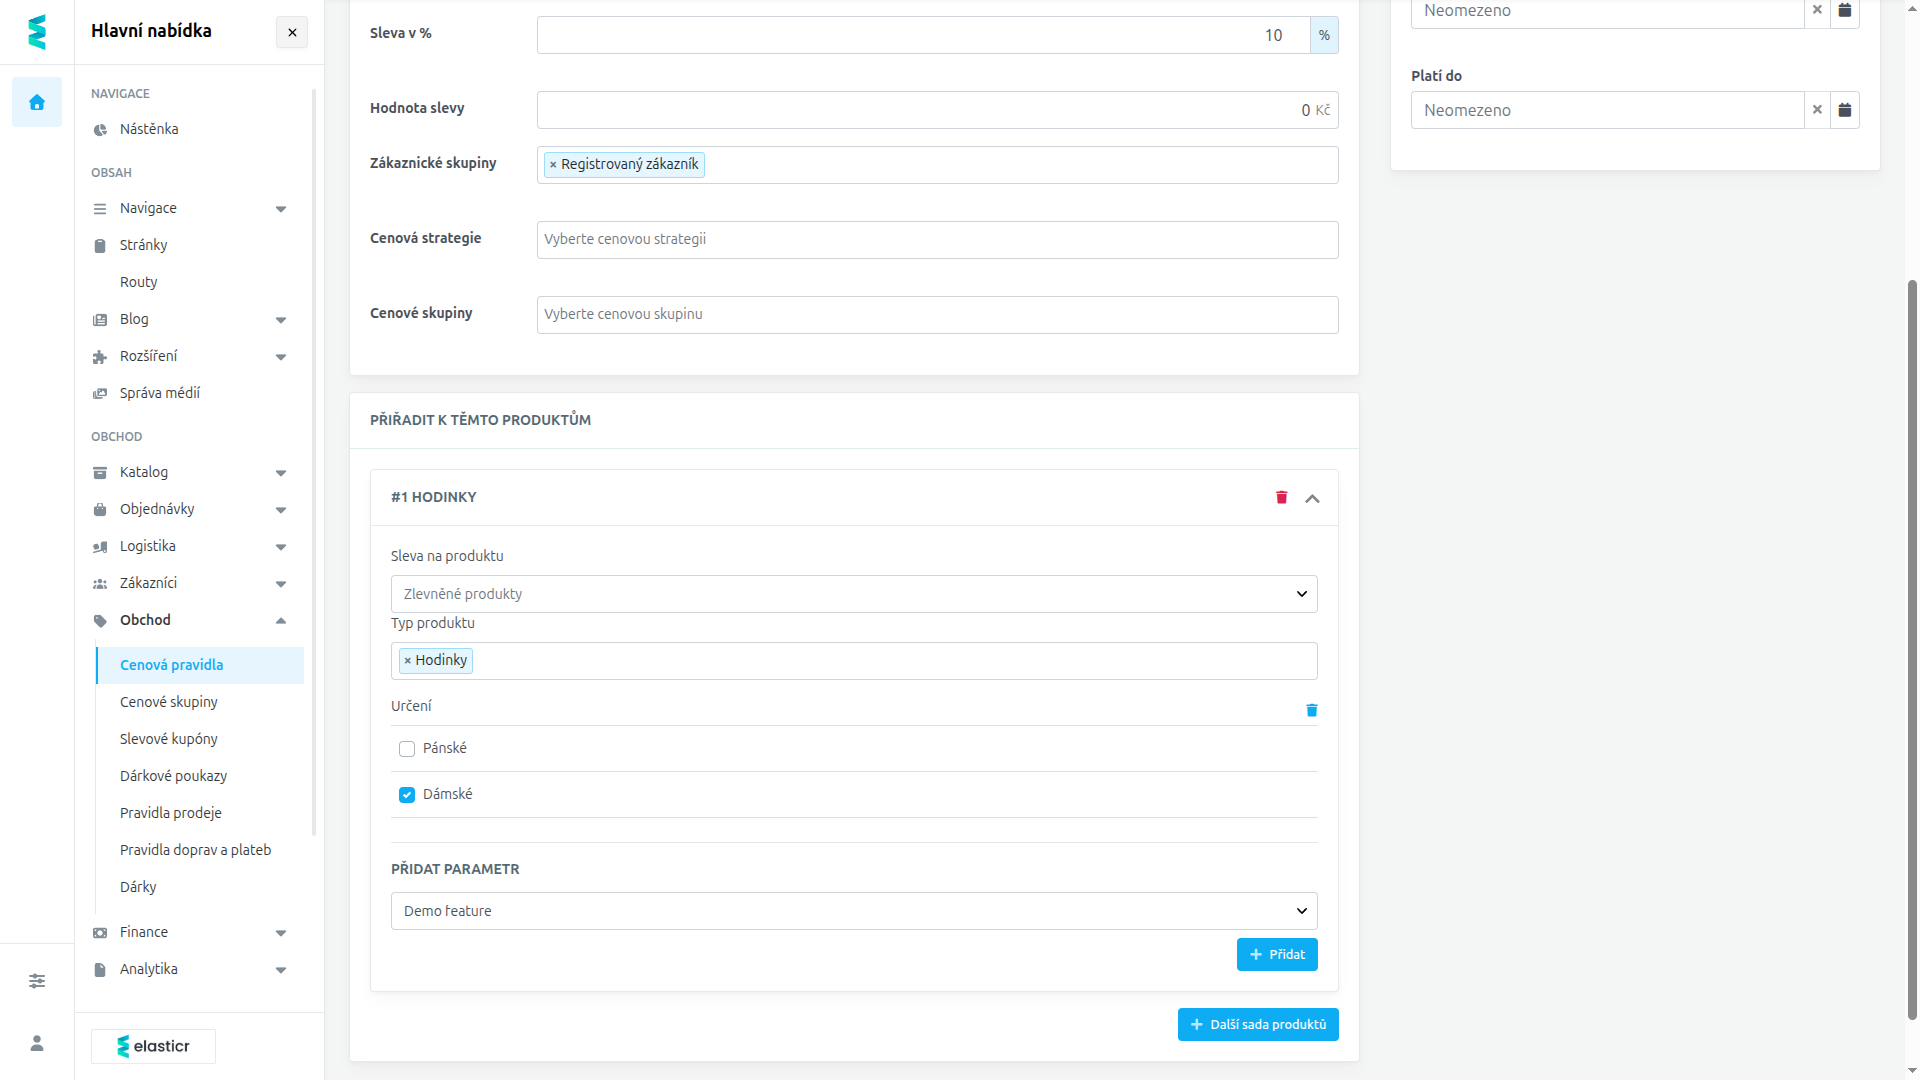The image size is (1920, 1080).
Task: Click the Přidat button
Action: pos(1277,955)
